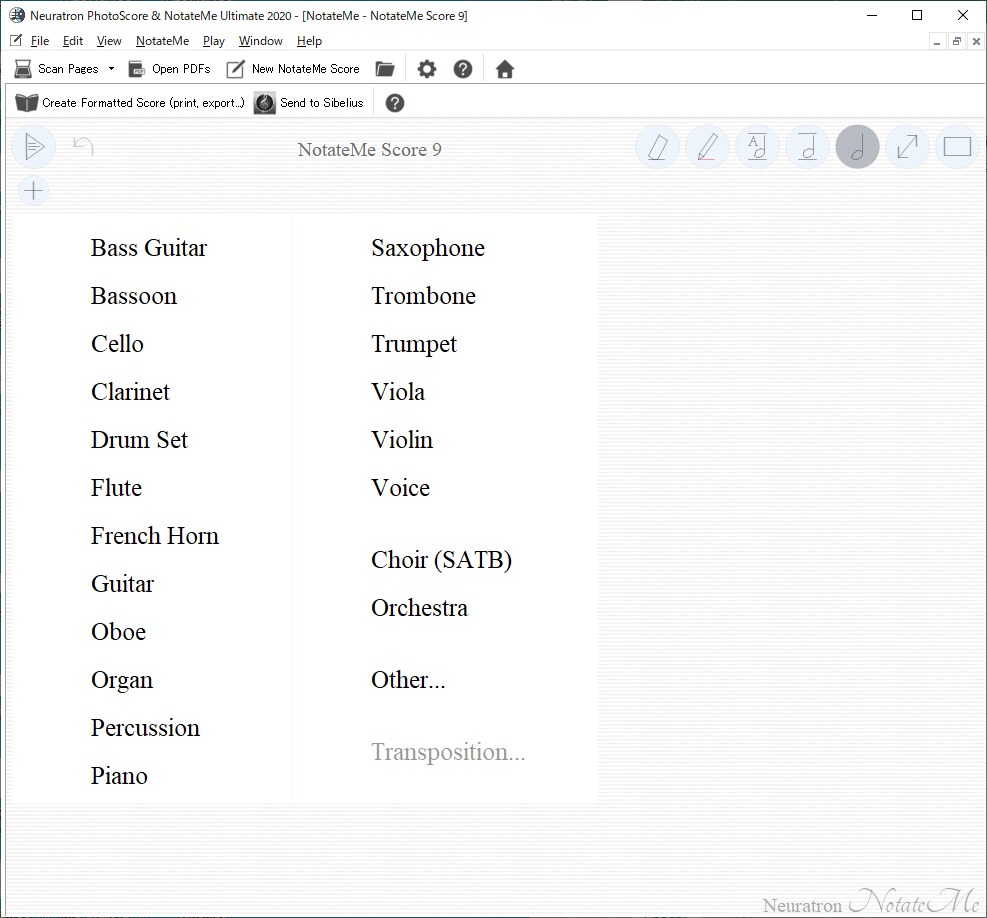Screen dimensions: 987x918
Task: Minimize the inner document window
Action: coord(937,42)
